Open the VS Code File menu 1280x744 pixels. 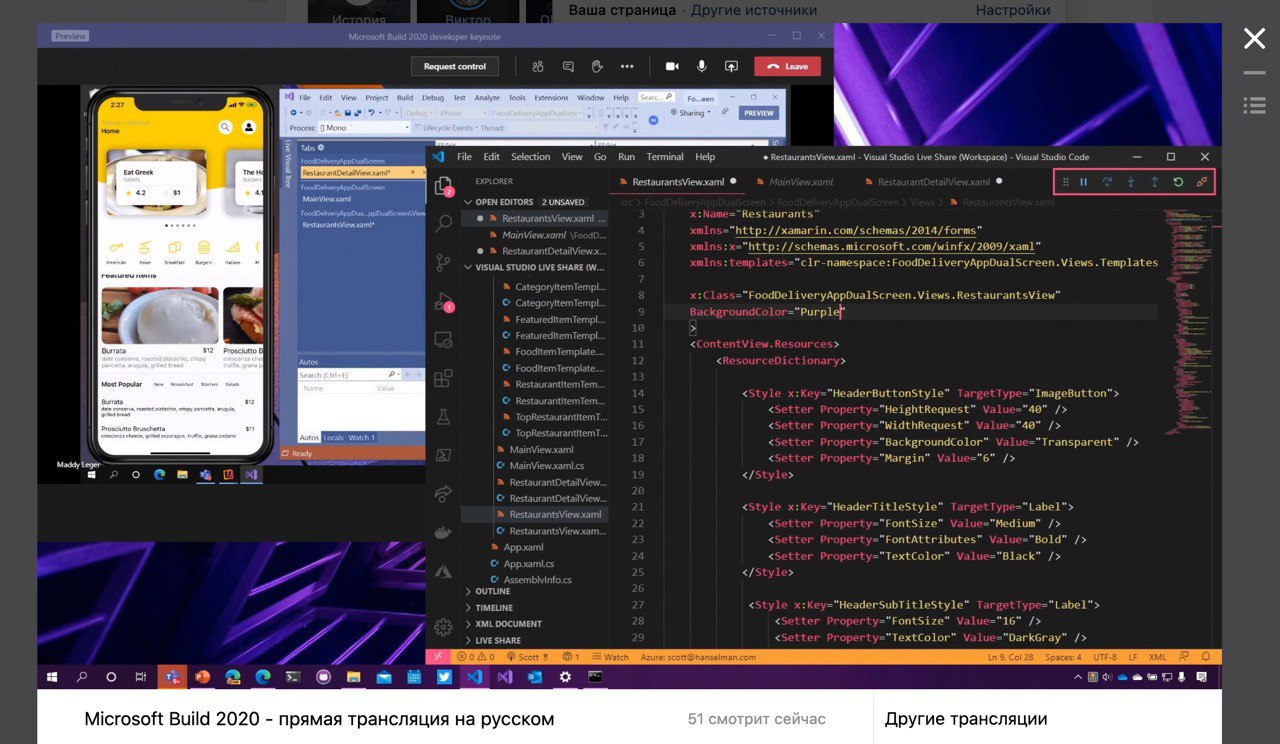coord(464,157)
